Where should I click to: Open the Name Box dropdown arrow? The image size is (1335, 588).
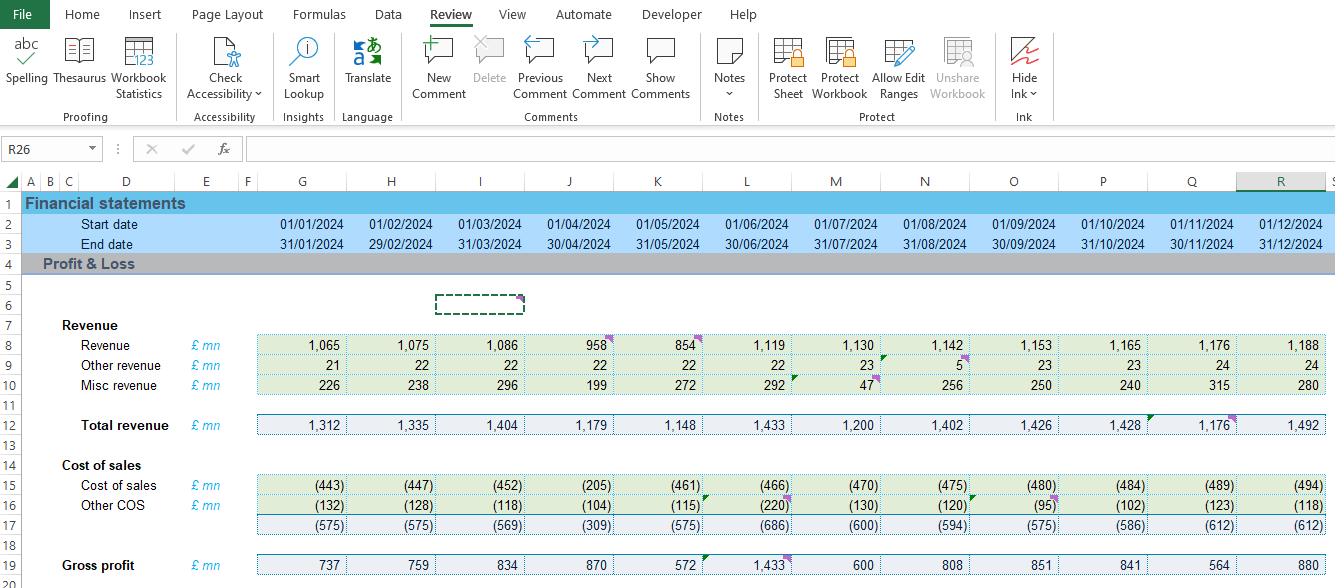coord(92,149)
